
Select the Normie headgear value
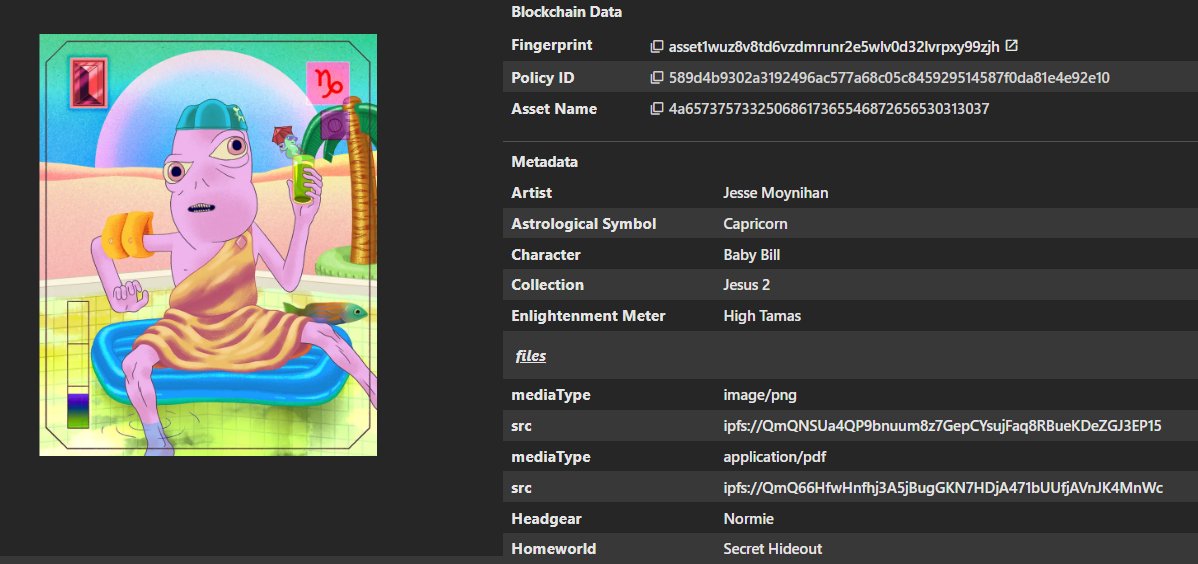749,519
